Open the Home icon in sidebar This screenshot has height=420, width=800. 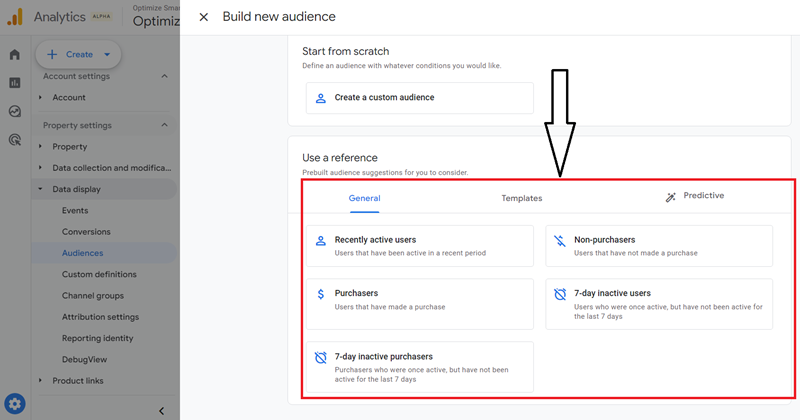coord(15,55)
